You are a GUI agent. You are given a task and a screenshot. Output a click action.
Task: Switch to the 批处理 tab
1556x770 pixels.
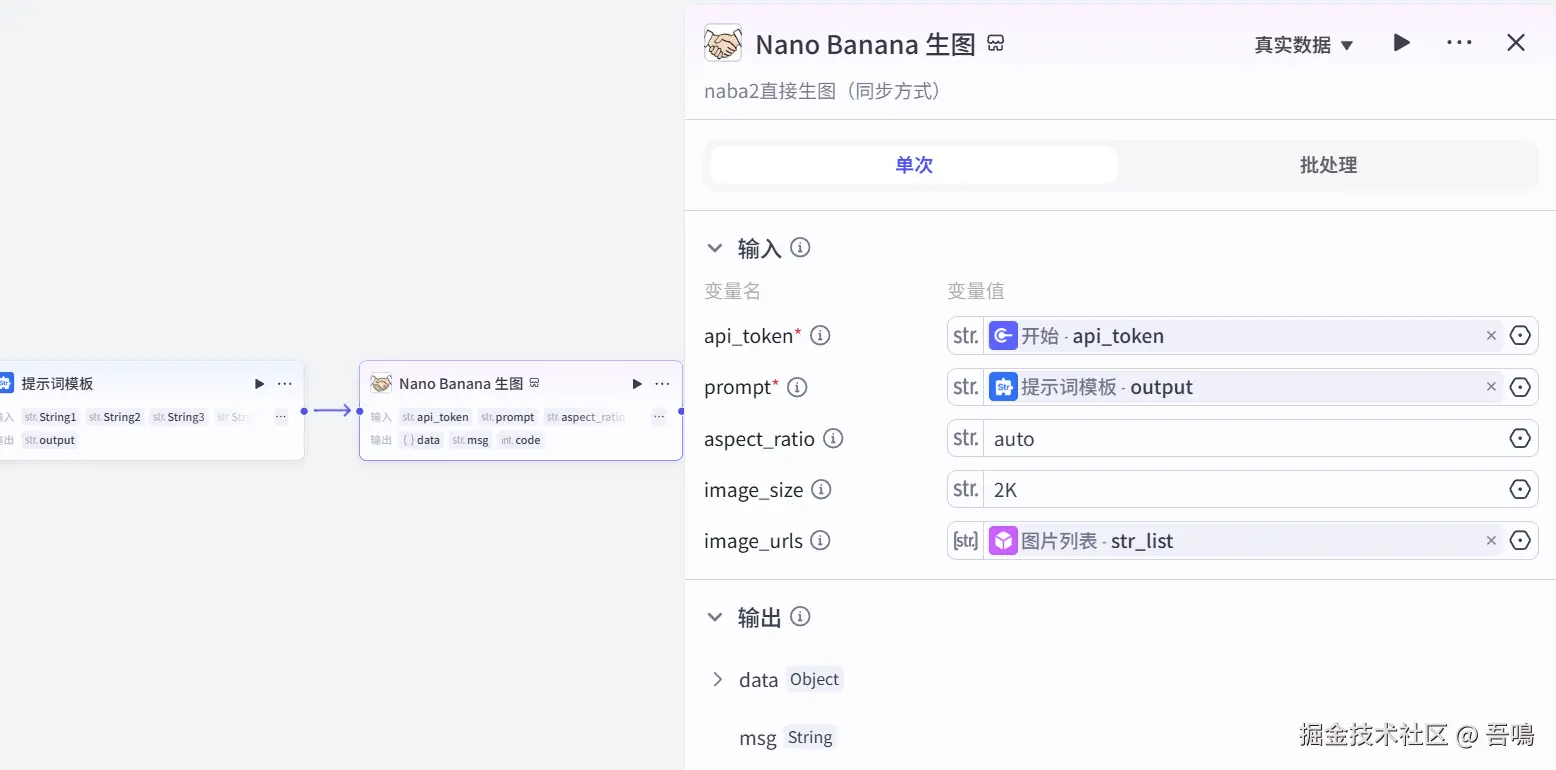[x=1328, y=165]
